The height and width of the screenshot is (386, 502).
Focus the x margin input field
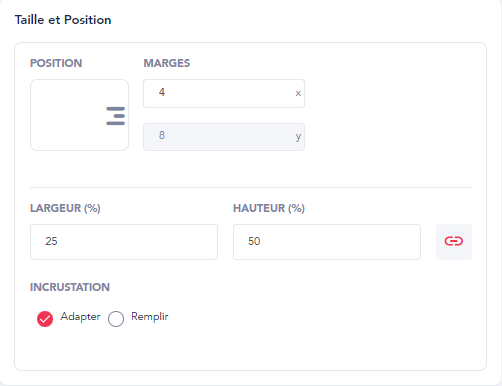[x=224, y=93]
